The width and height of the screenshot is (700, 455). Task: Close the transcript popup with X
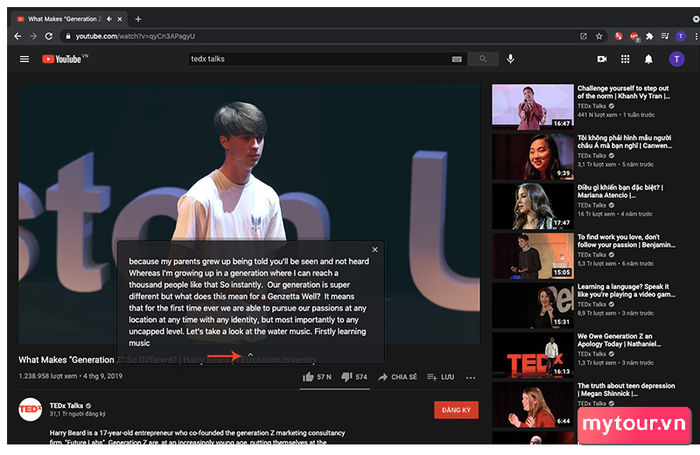(x=375, y=250)
